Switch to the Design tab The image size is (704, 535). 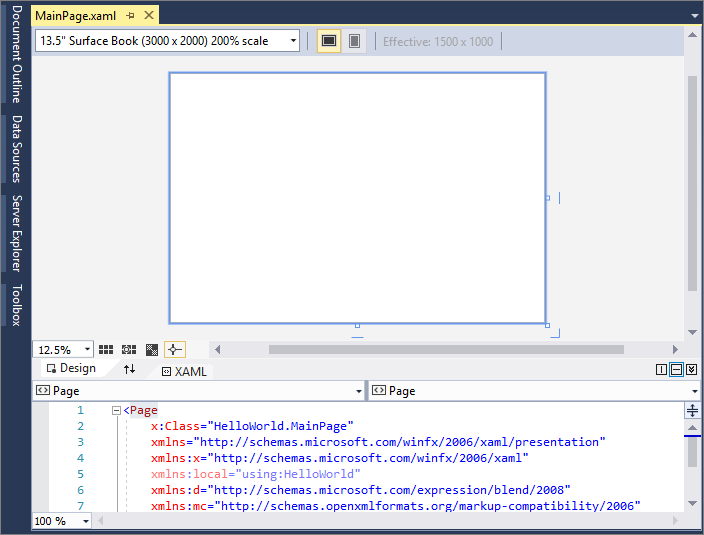click(71, 369)
